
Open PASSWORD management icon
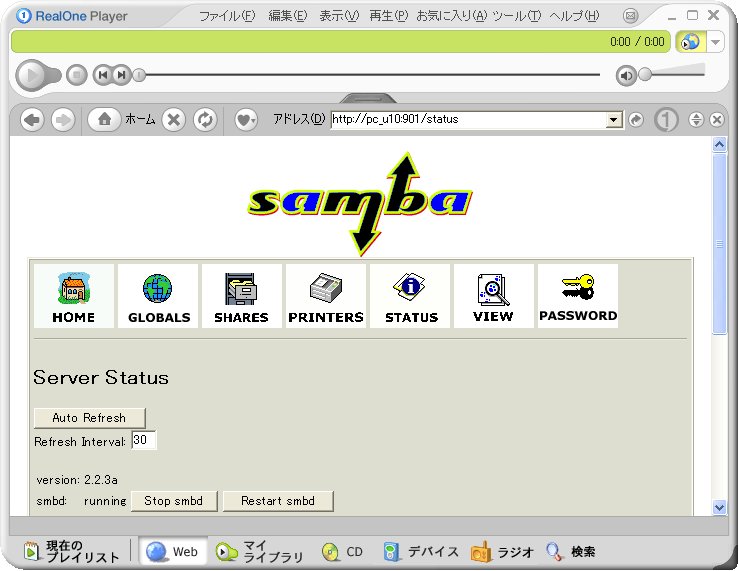click(x=578, y=296)
